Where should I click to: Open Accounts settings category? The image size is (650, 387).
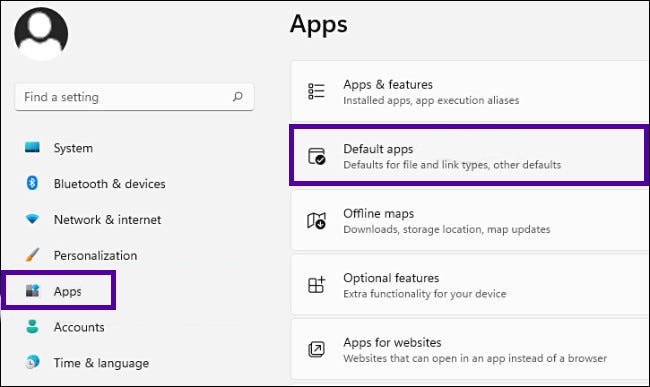[79, 327]
